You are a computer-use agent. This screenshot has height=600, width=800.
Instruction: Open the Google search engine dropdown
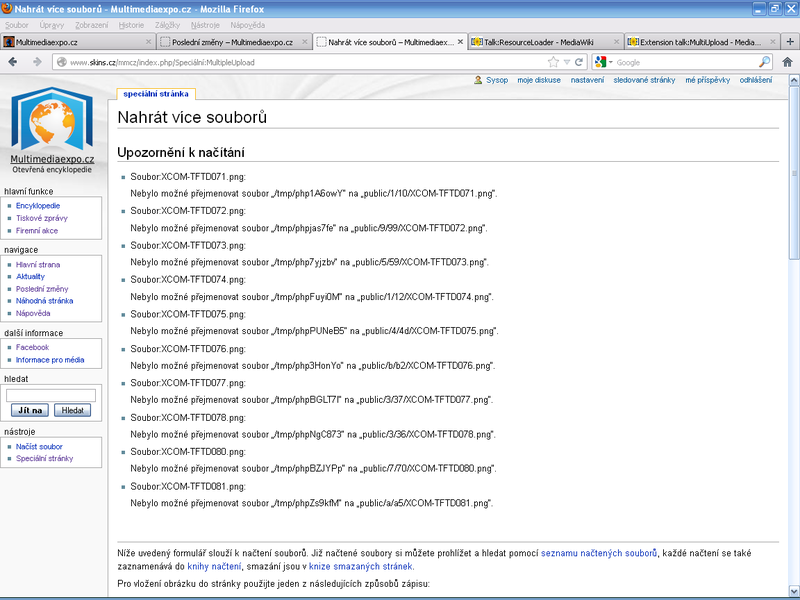coord(605,62)
